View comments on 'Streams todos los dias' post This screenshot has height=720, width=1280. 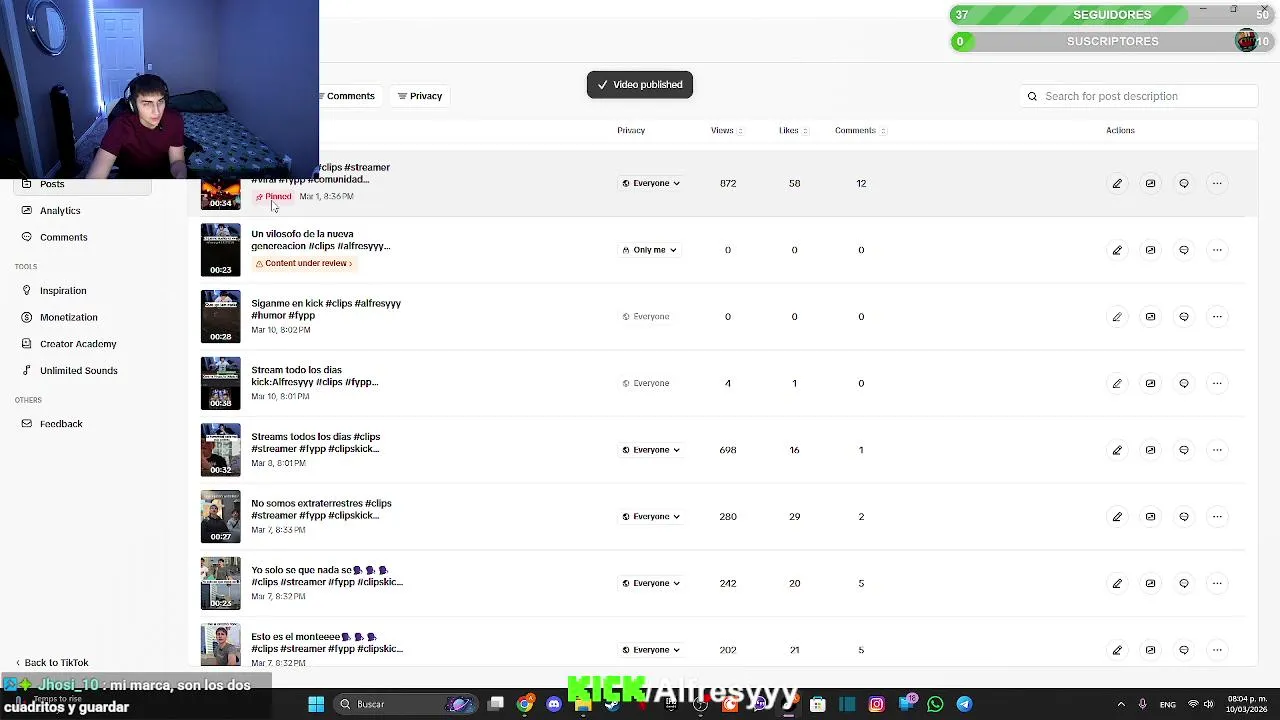[x=1184, y=450]
